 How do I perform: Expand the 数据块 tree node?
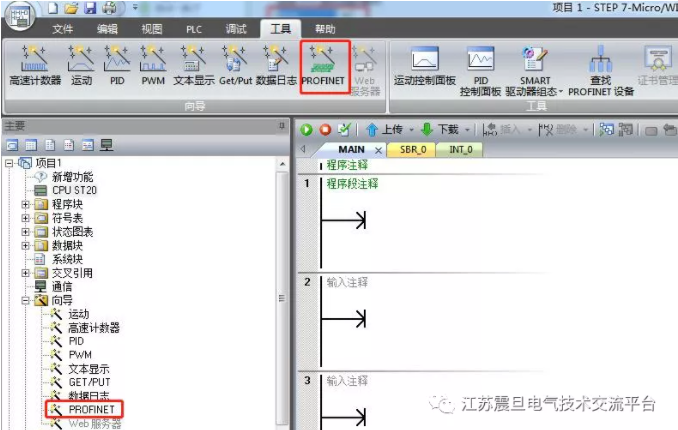click(x=26, y=246)
